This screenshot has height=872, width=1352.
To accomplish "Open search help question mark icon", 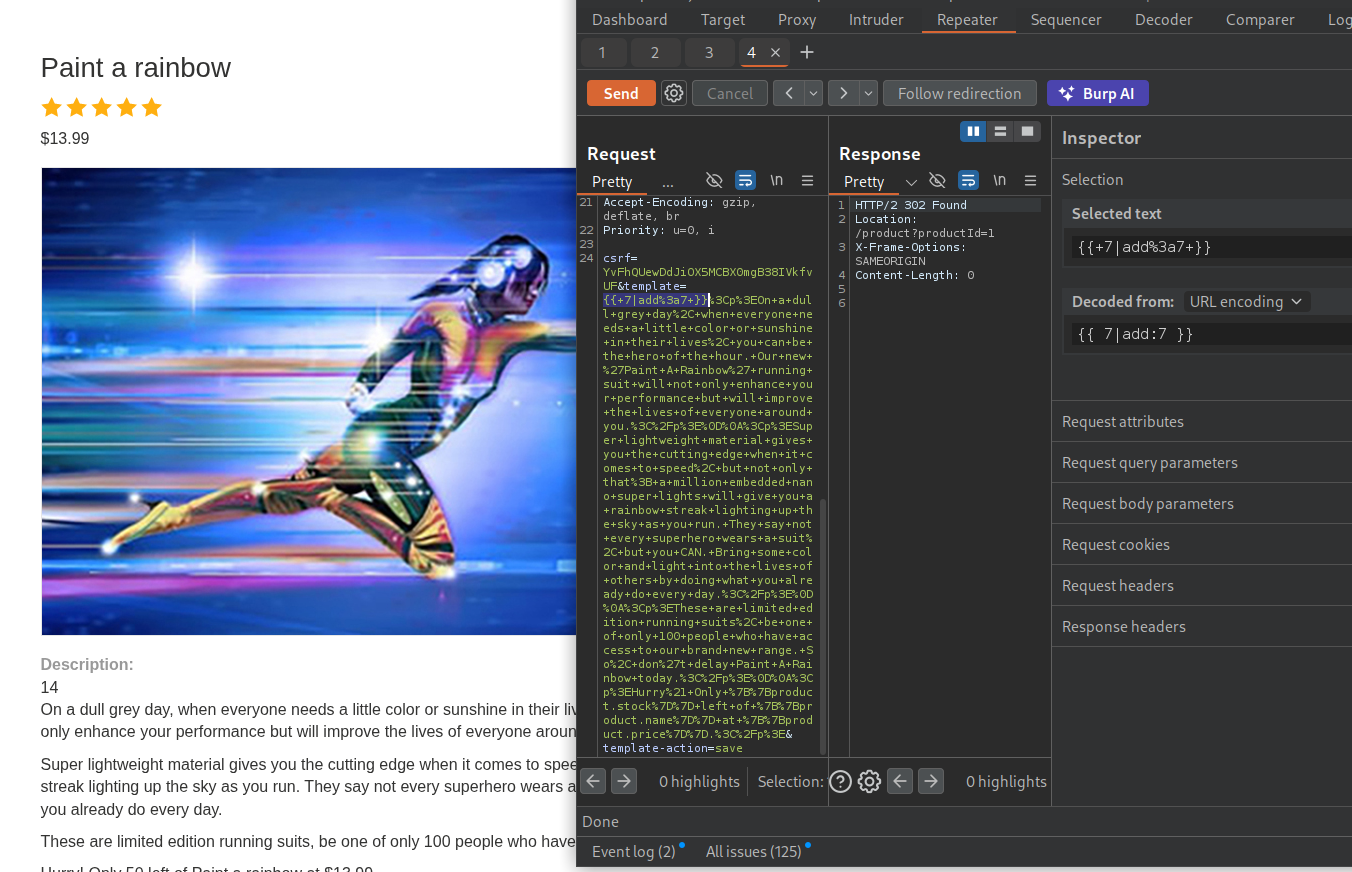I will click(x=840, y=781).
